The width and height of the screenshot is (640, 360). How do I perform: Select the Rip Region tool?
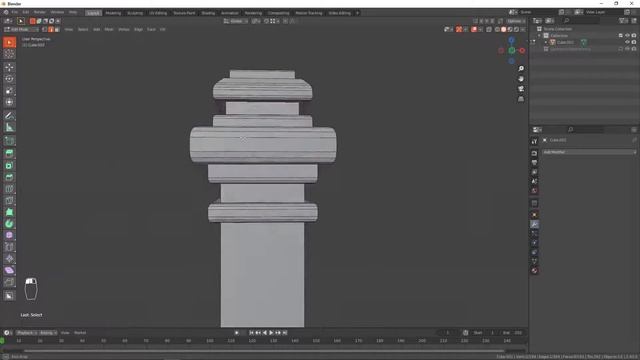tap(9, 282)
